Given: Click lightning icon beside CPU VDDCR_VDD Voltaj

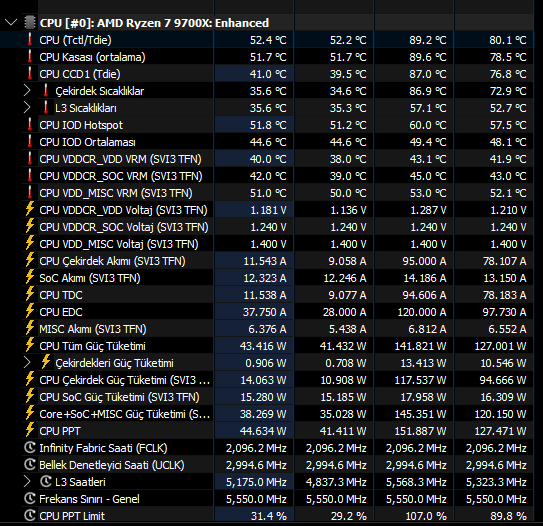Looking at the screenshot, I should [30, 209].
